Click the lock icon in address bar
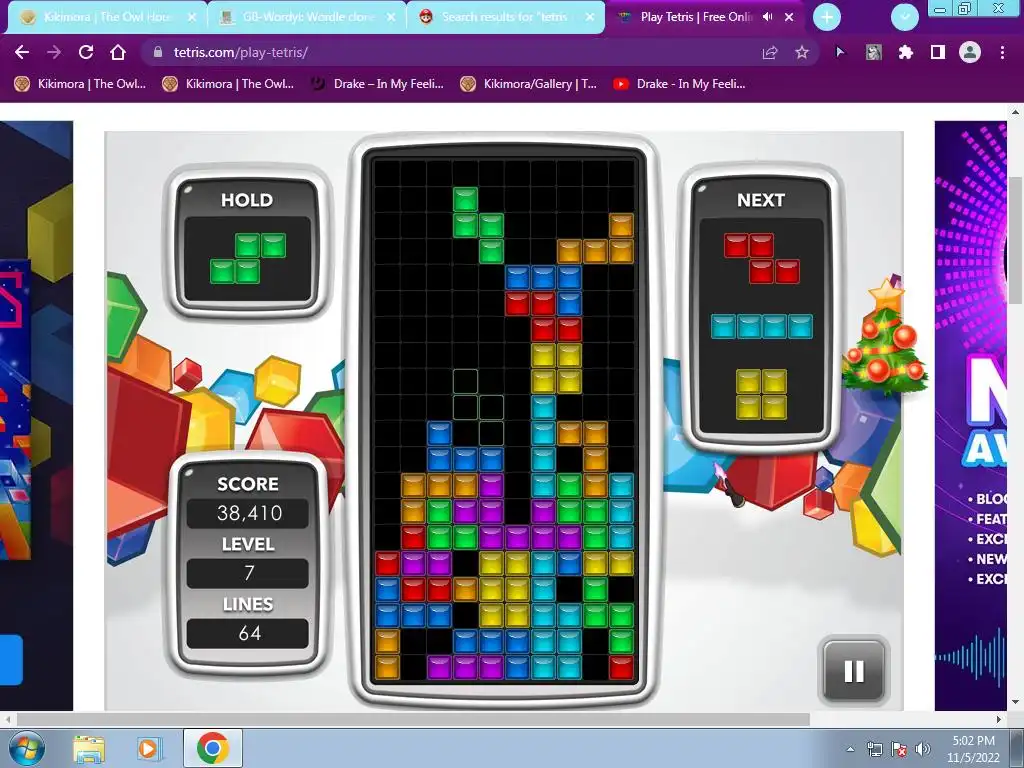1024x768 pixels. (157, 52)
